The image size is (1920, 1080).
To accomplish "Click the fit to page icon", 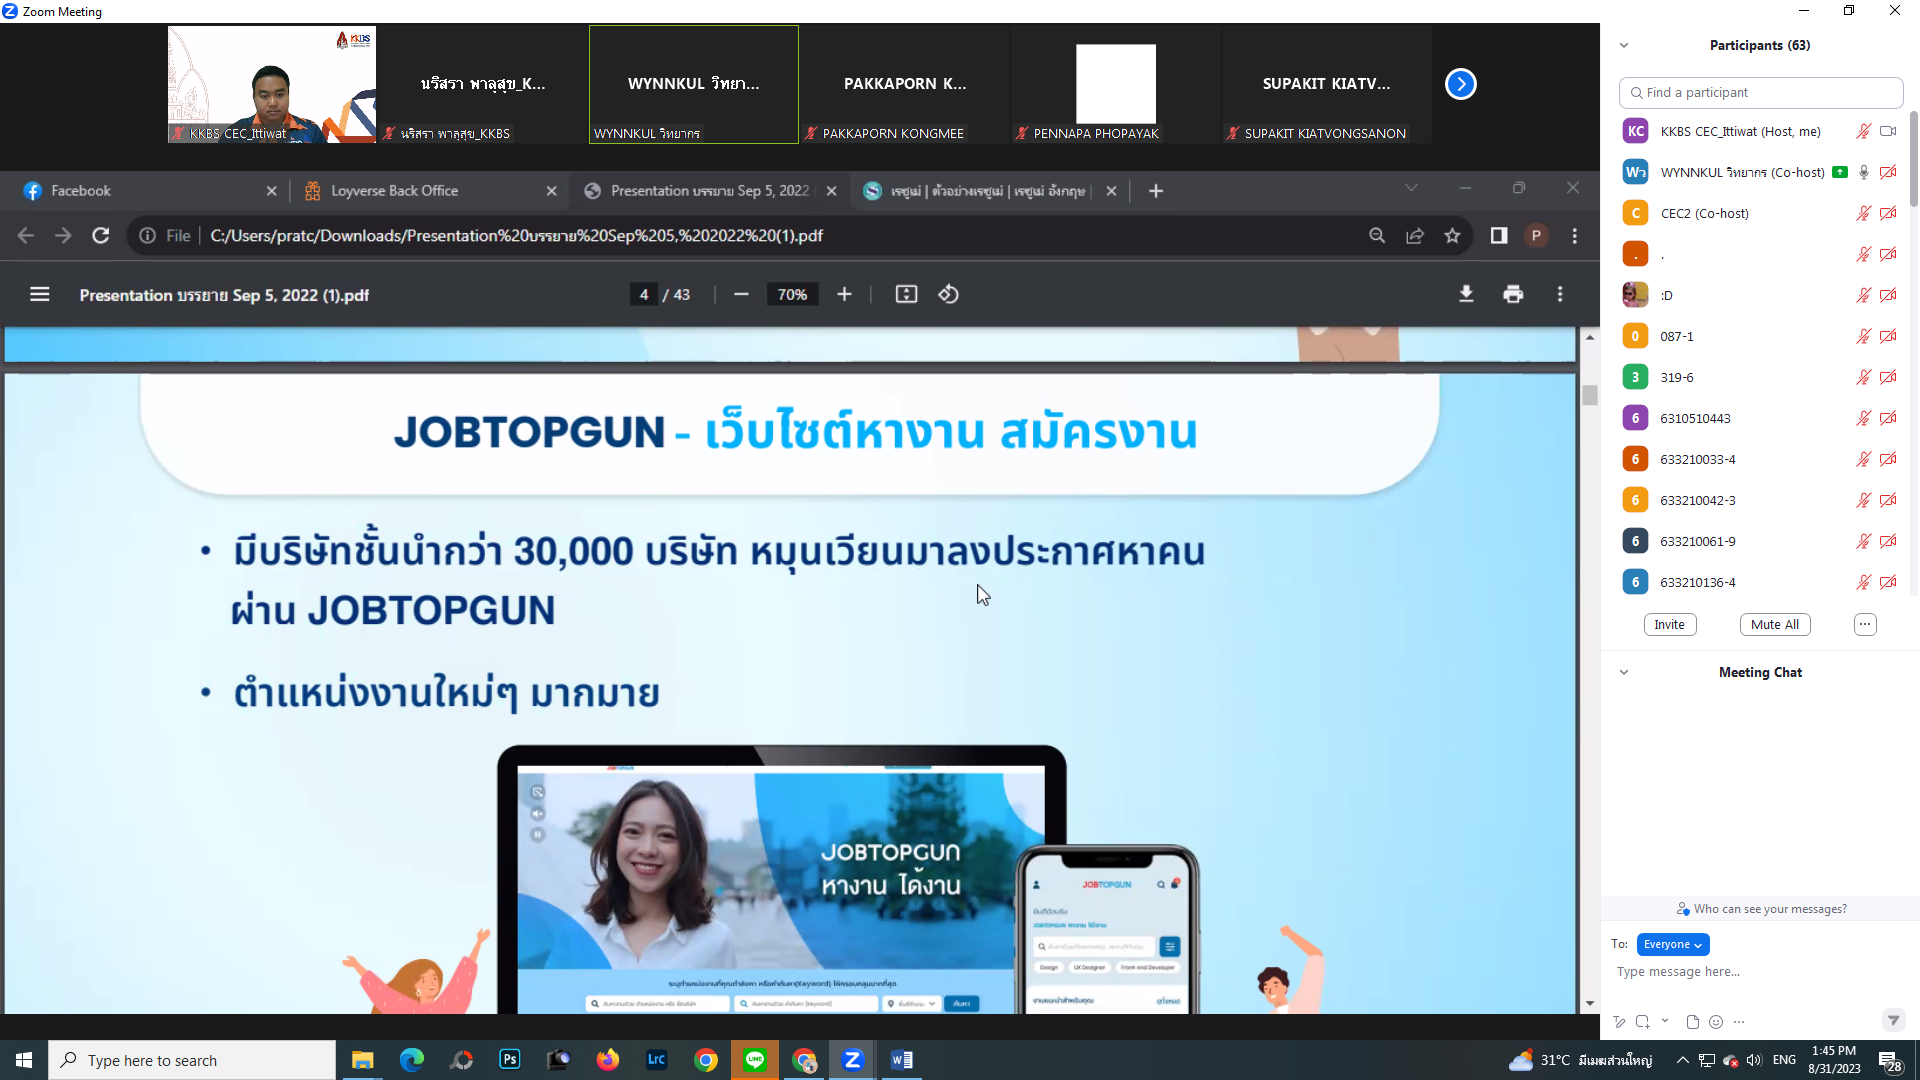I will coord(906,294).
